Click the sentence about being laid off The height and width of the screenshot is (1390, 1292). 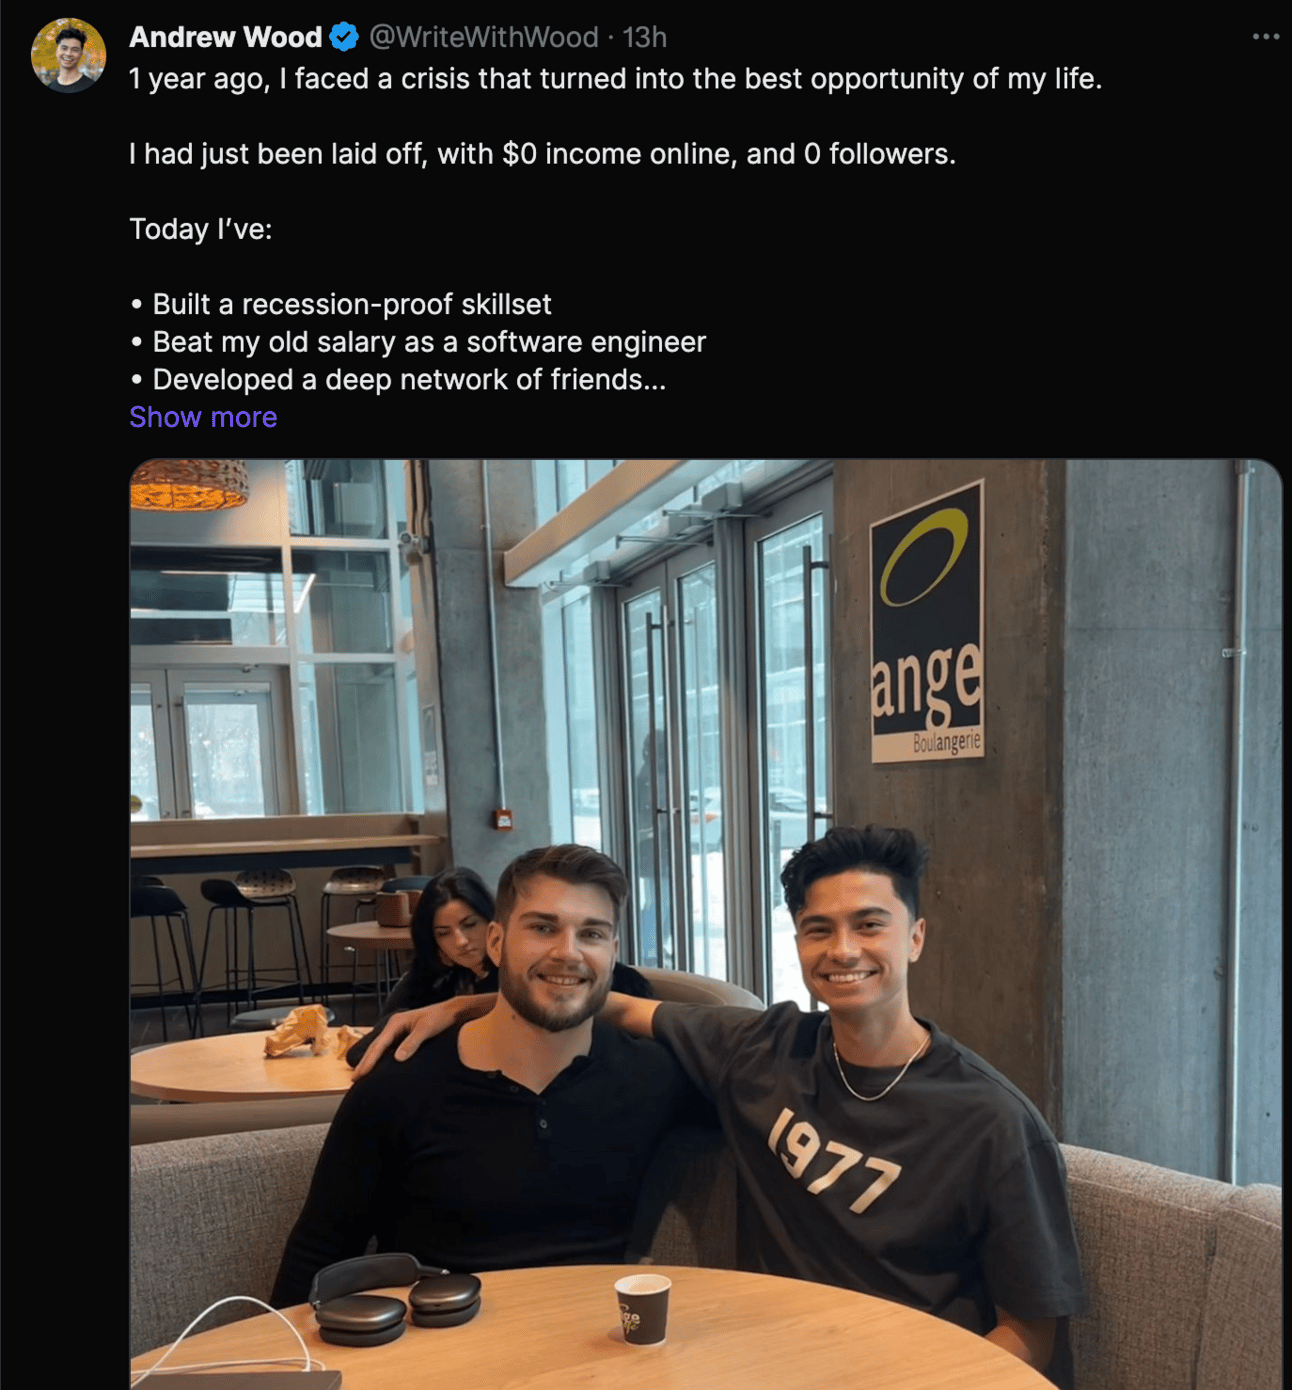(x=542, y=154)
